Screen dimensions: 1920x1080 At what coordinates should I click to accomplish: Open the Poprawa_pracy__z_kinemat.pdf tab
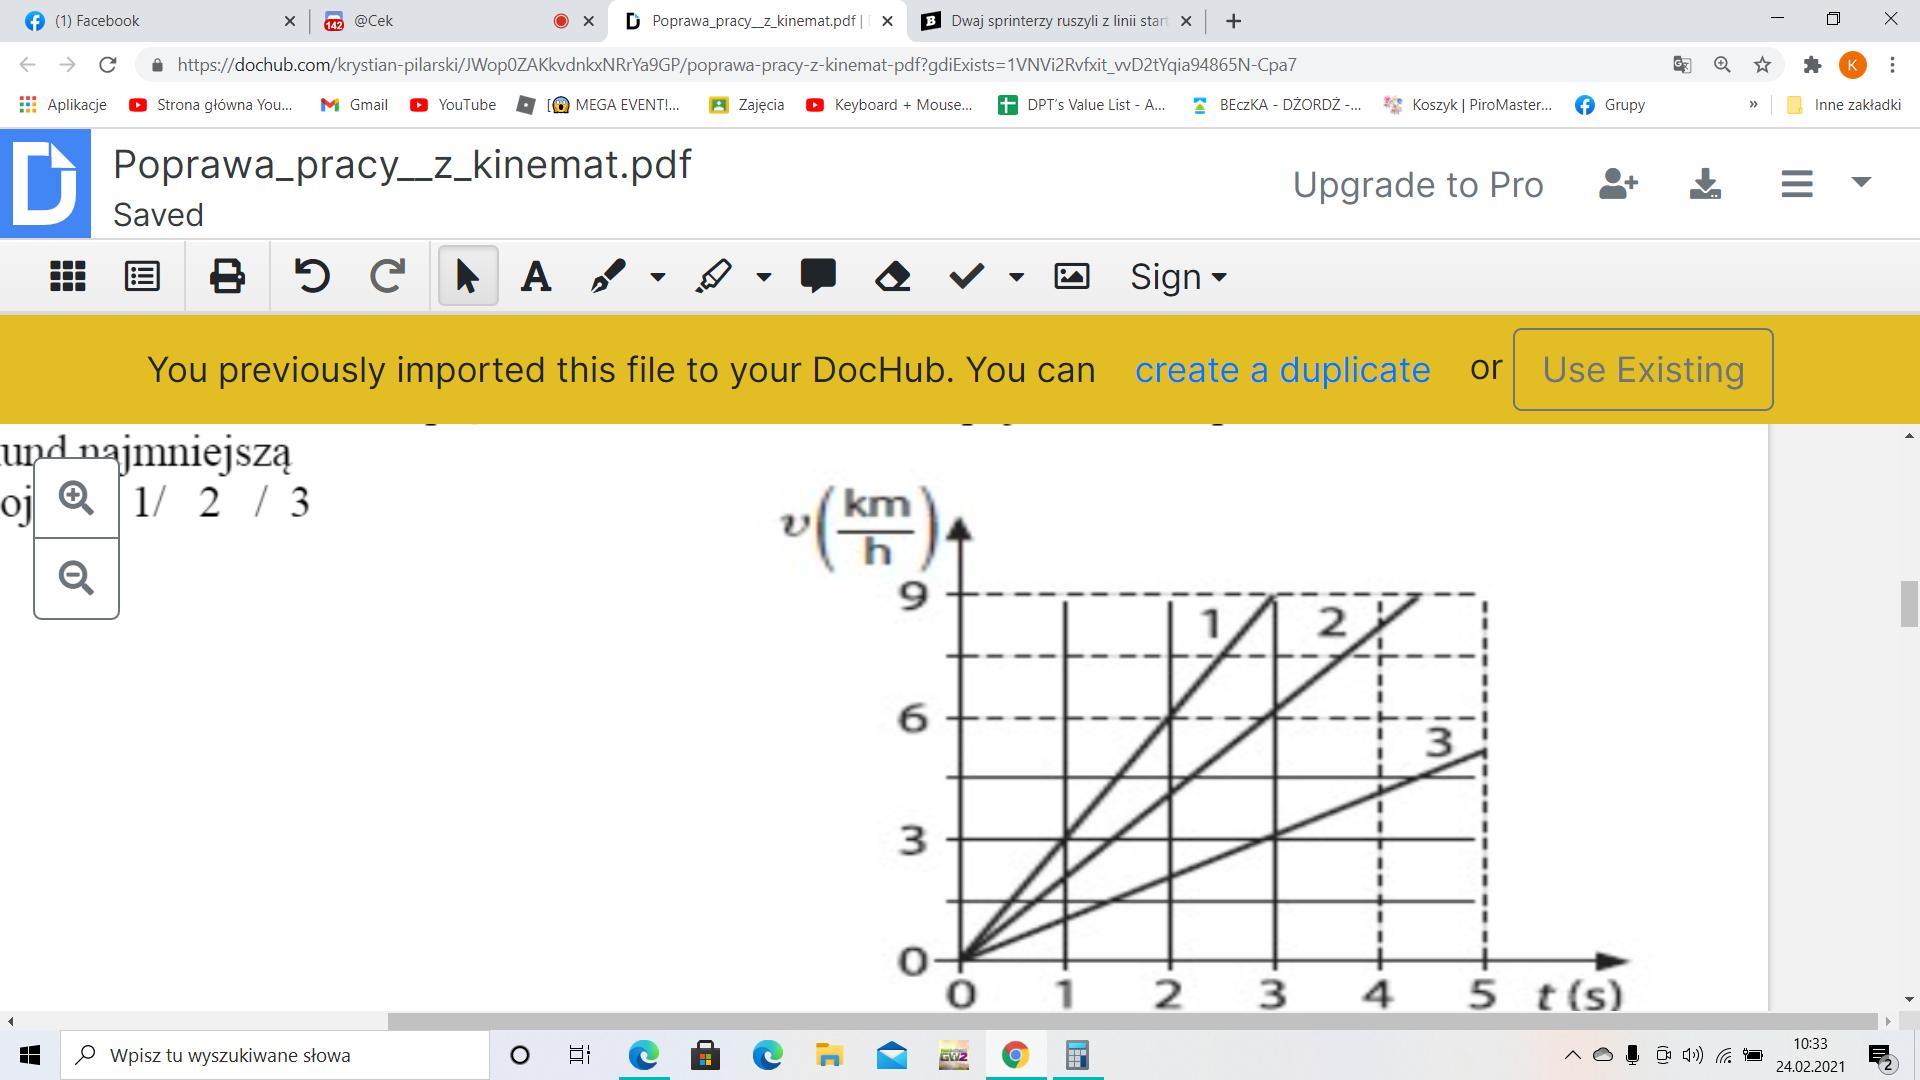pos(757,20)
